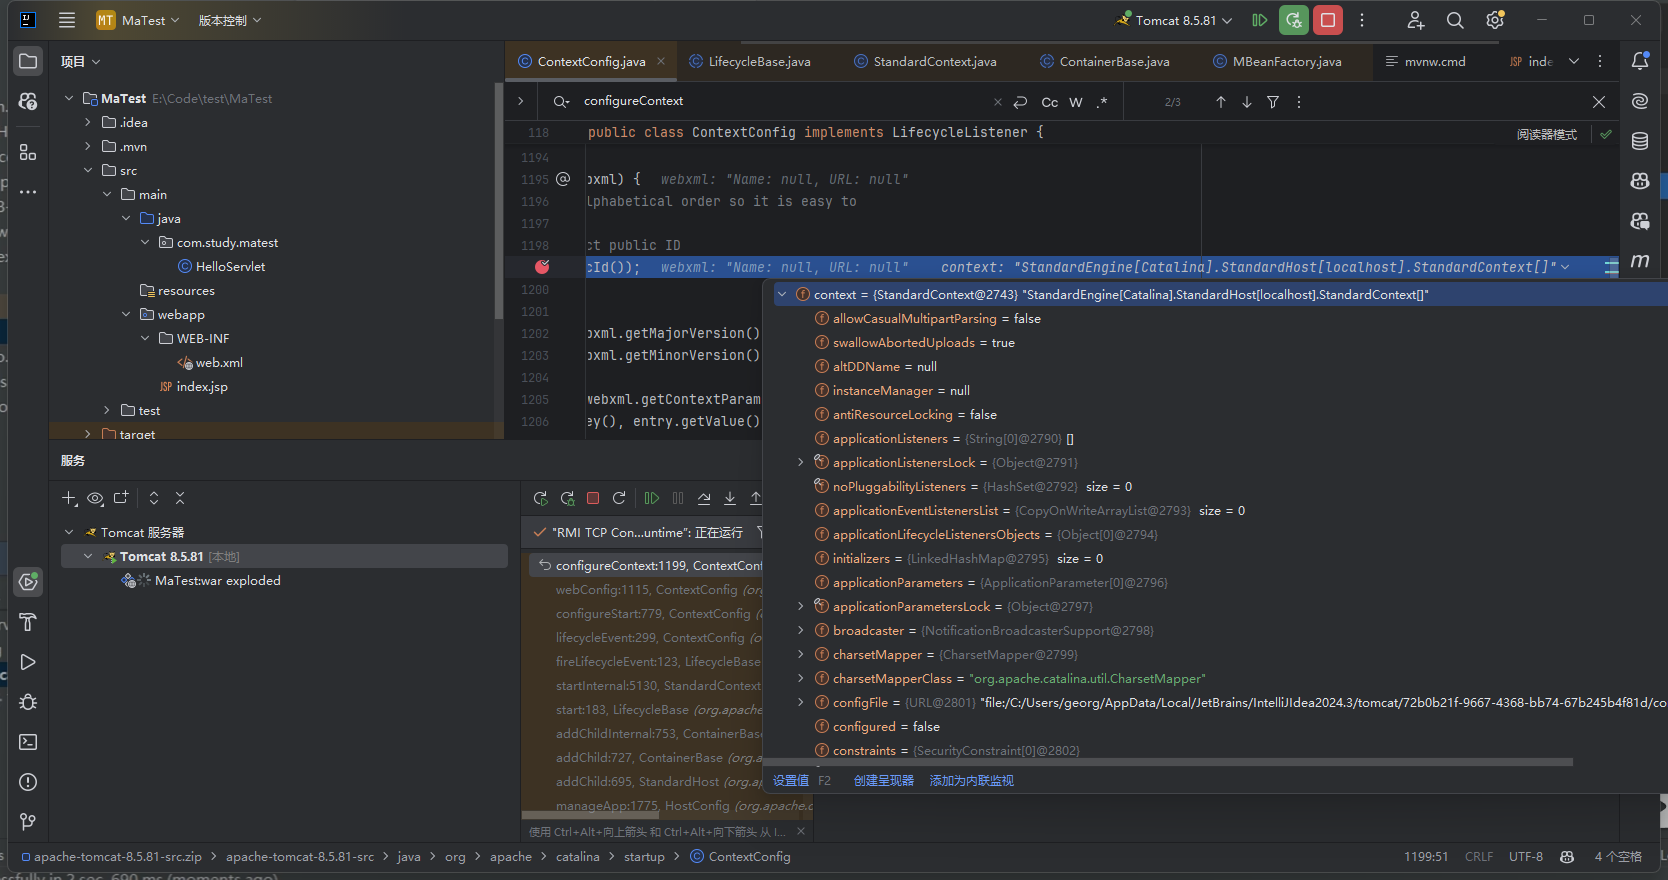Image resolution: width=1668 pixels, height=880 pixels.
Task: Show hidden editor tabs chevron
Action: tap(1574, 61)
